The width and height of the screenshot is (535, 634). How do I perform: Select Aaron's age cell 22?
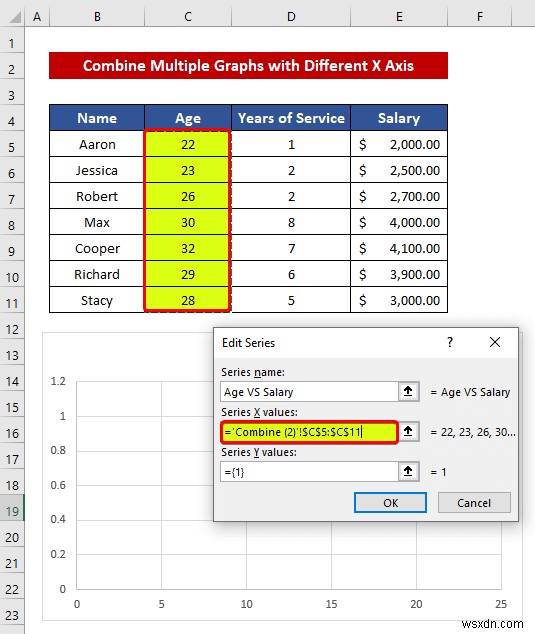click(x=188, y=144)
